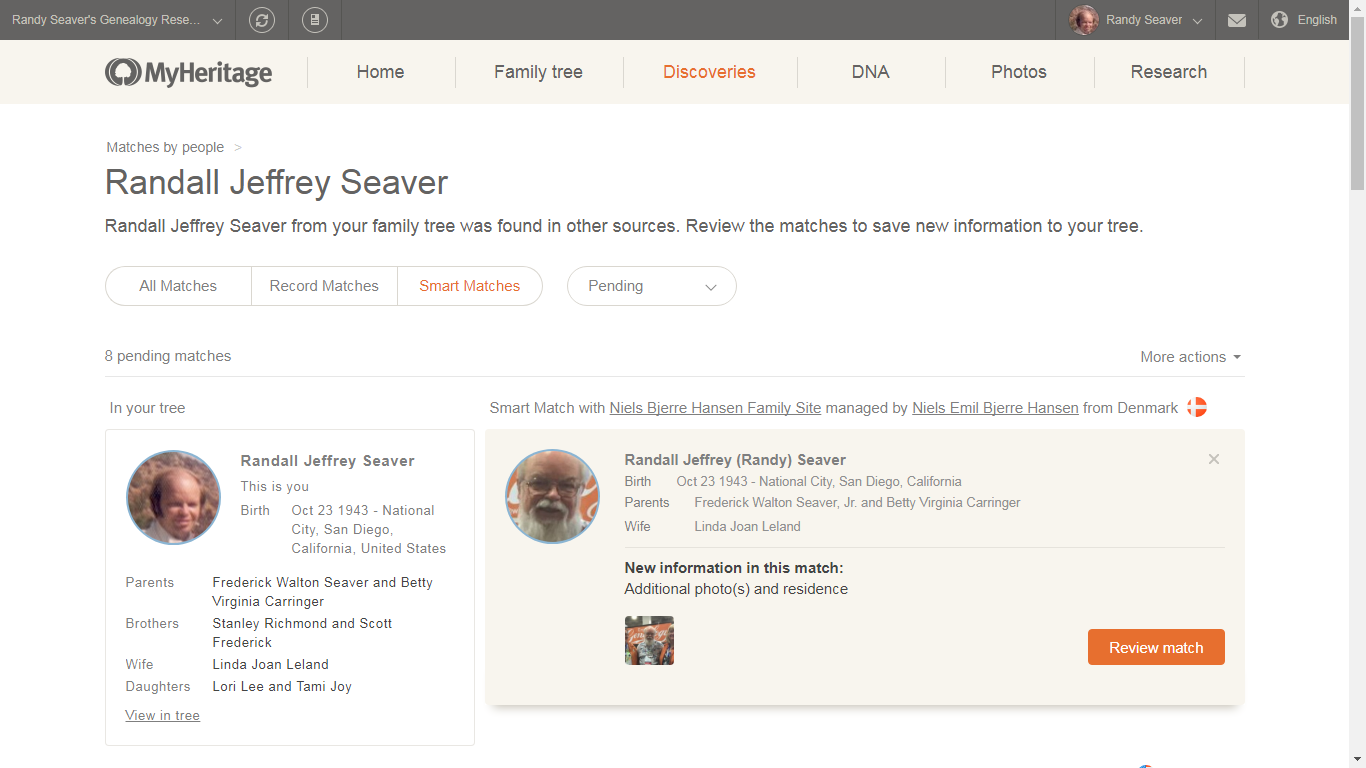Open the Research menu
The height and width of the screenshot is (768, 1366).
(x=1169, y=72)
